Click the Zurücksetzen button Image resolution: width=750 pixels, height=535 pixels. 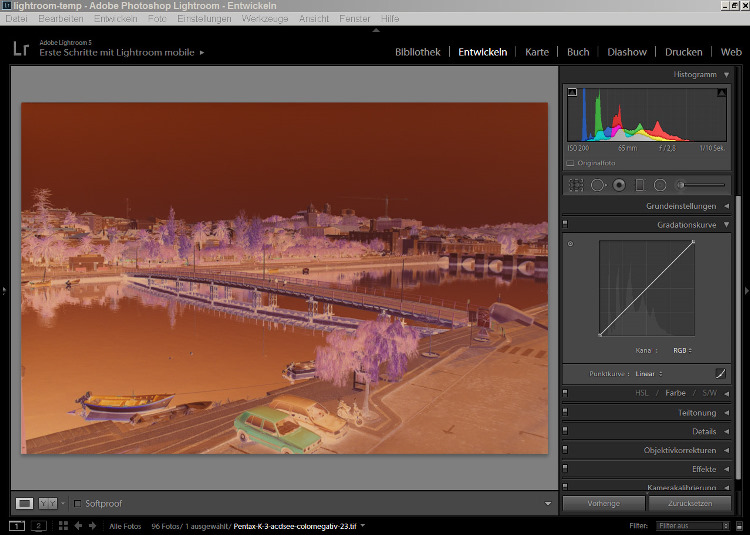(x=690, y=503)
